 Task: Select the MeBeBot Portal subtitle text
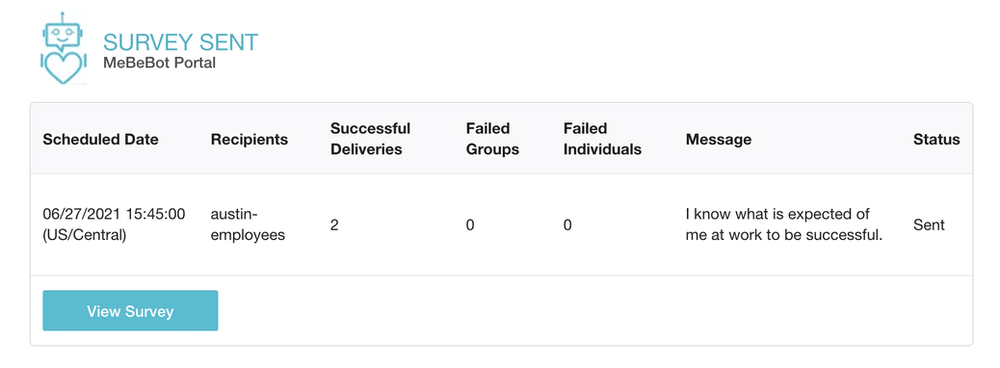159,63
